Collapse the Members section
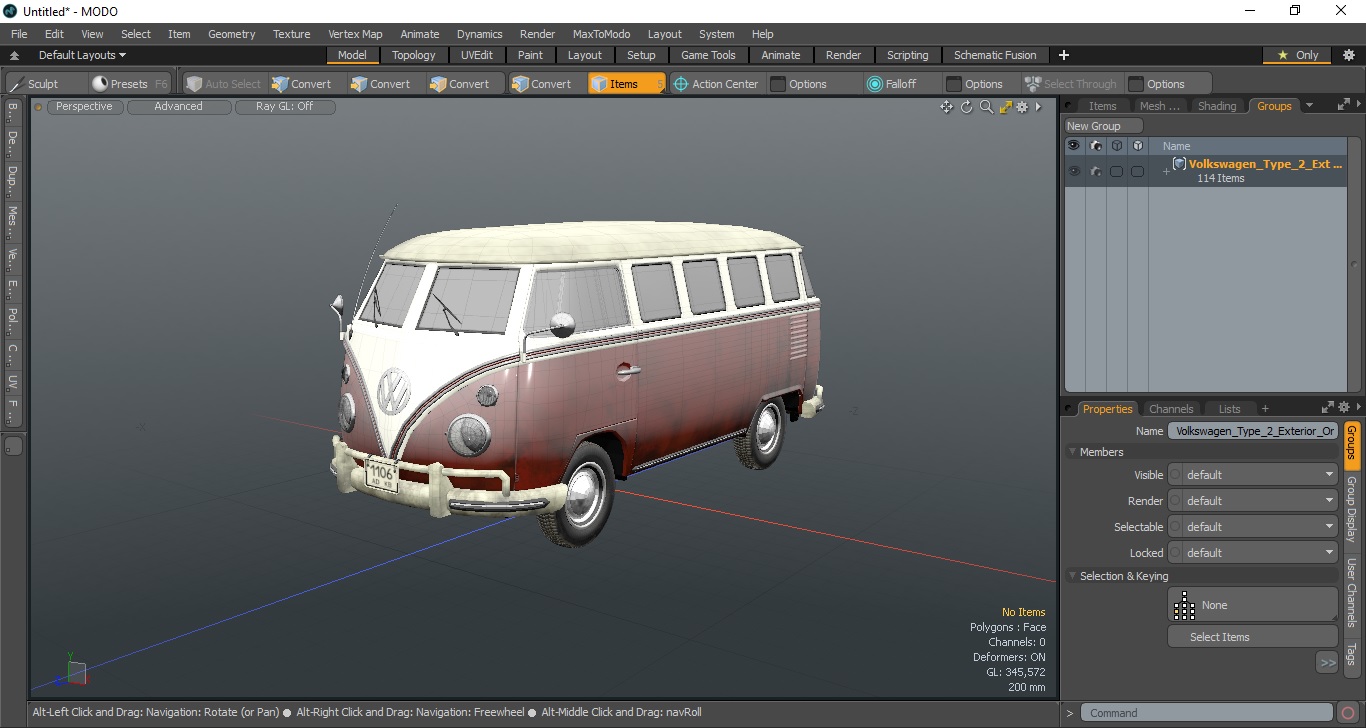Screen dimensions: 1366x728 [1072, 452]
